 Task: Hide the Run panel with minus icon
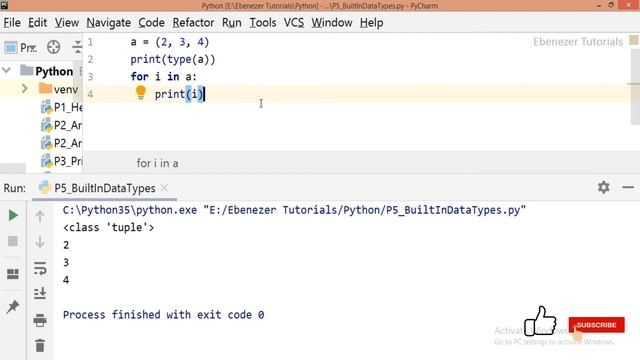coord(628,188)
